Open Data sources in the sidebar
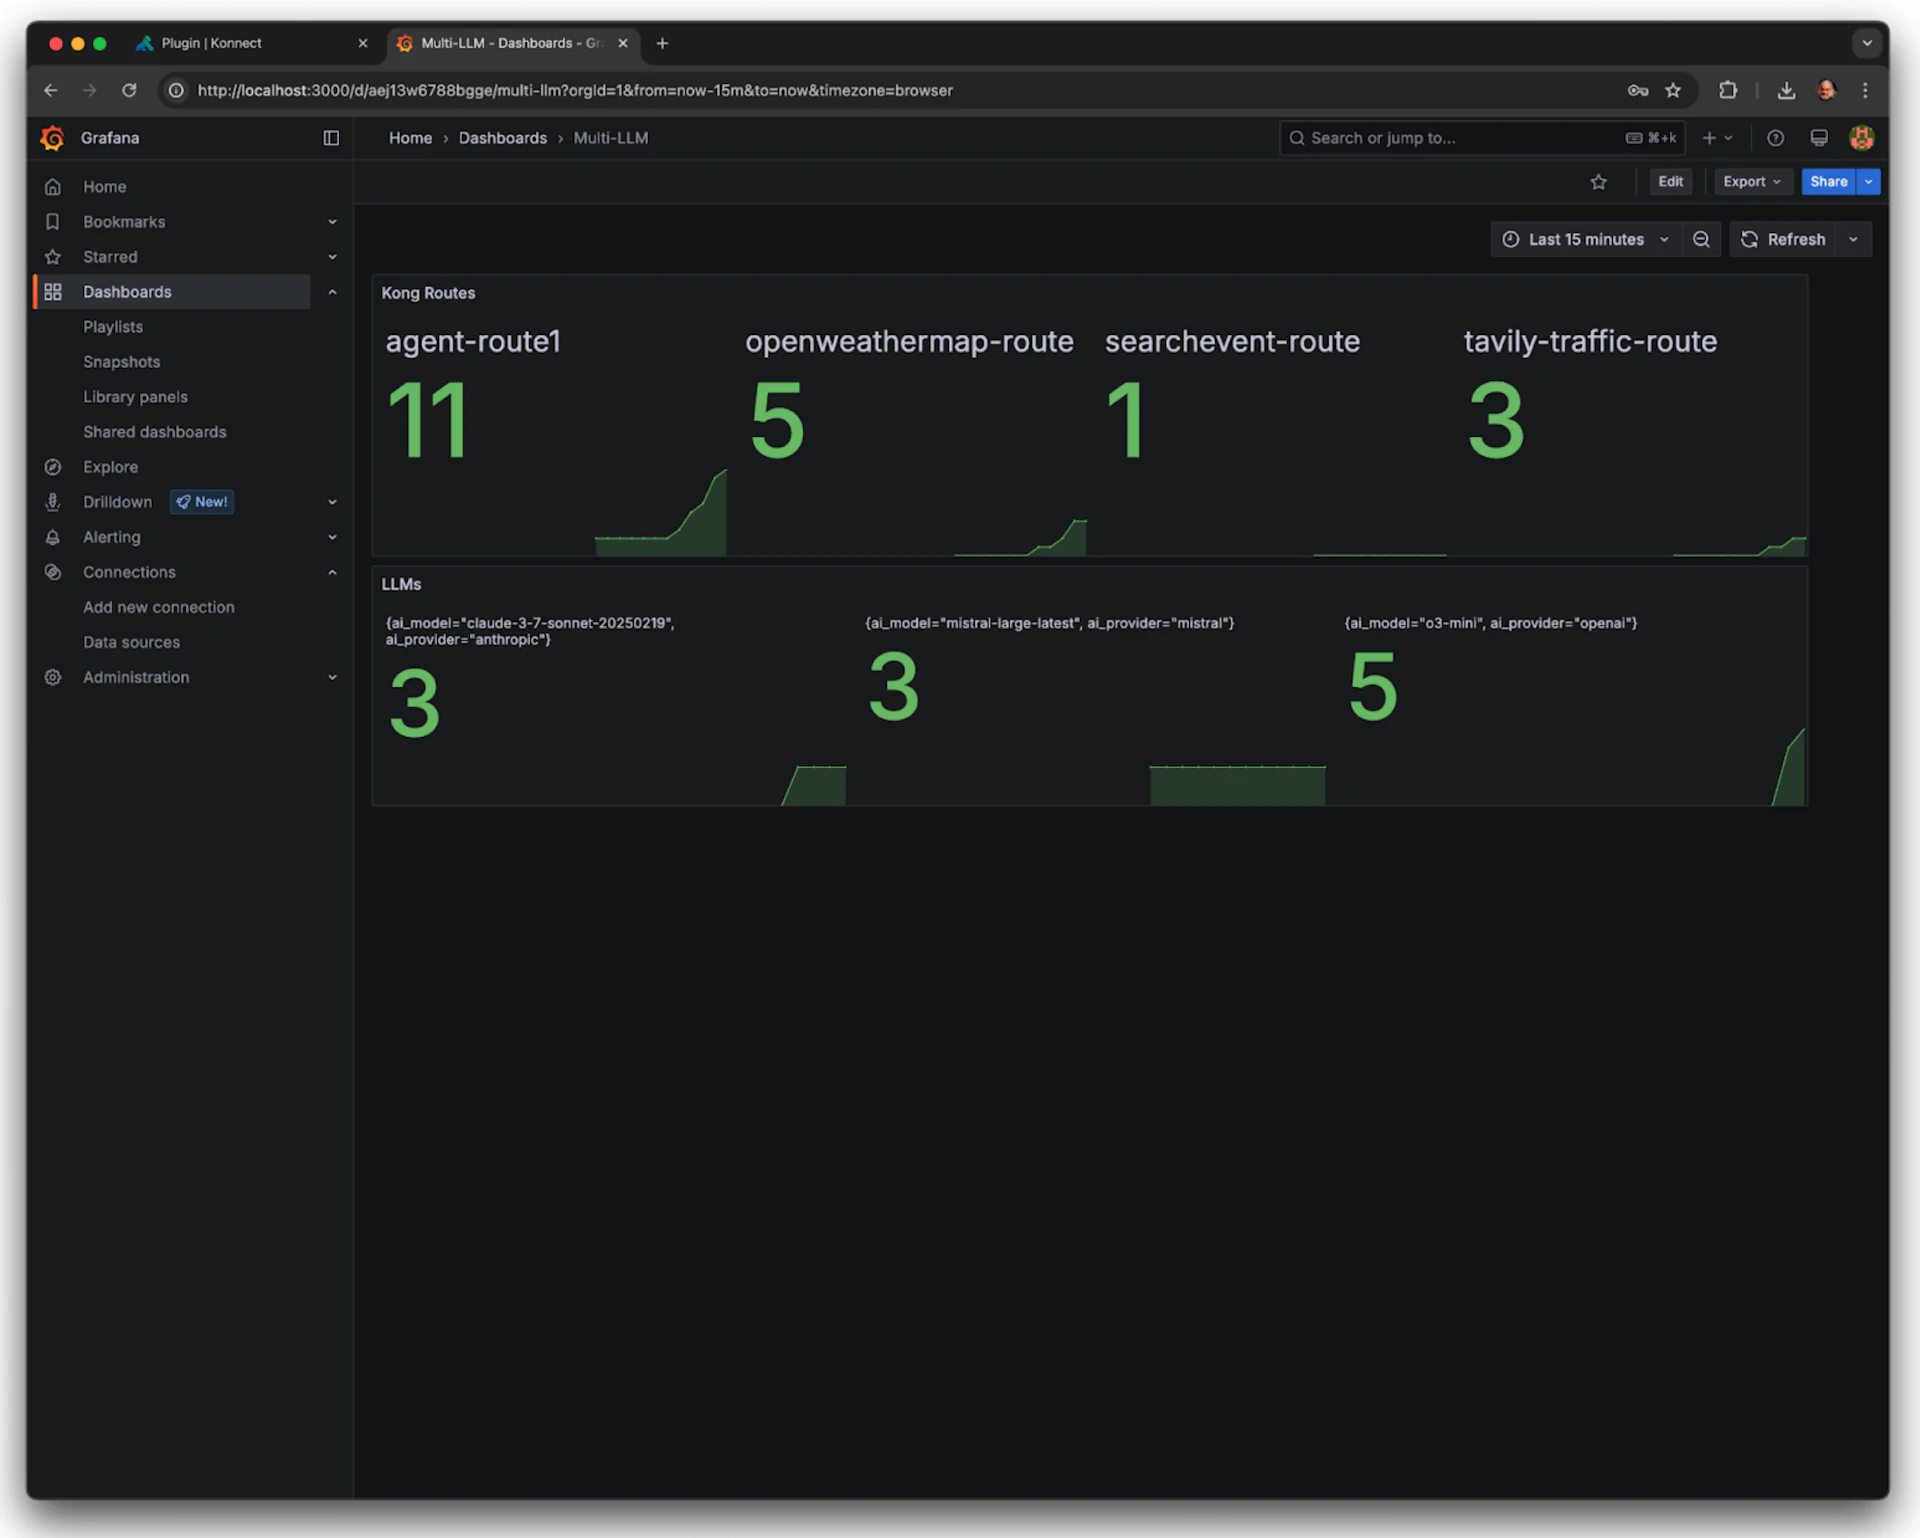This screenshot has width=1920, height=1538. click(131, 642)
